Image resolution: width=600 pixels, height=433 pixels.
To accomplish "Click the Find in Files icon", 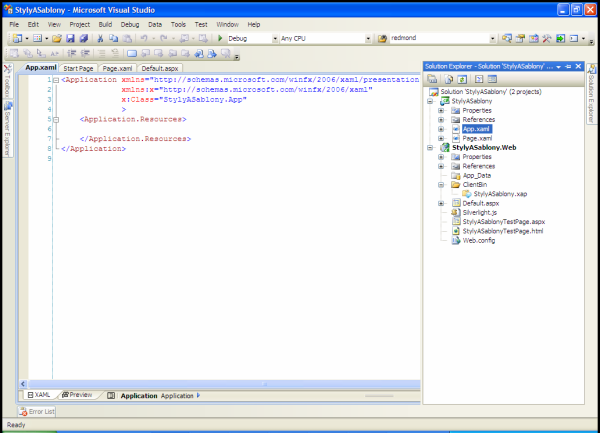I will click(382, 38).
